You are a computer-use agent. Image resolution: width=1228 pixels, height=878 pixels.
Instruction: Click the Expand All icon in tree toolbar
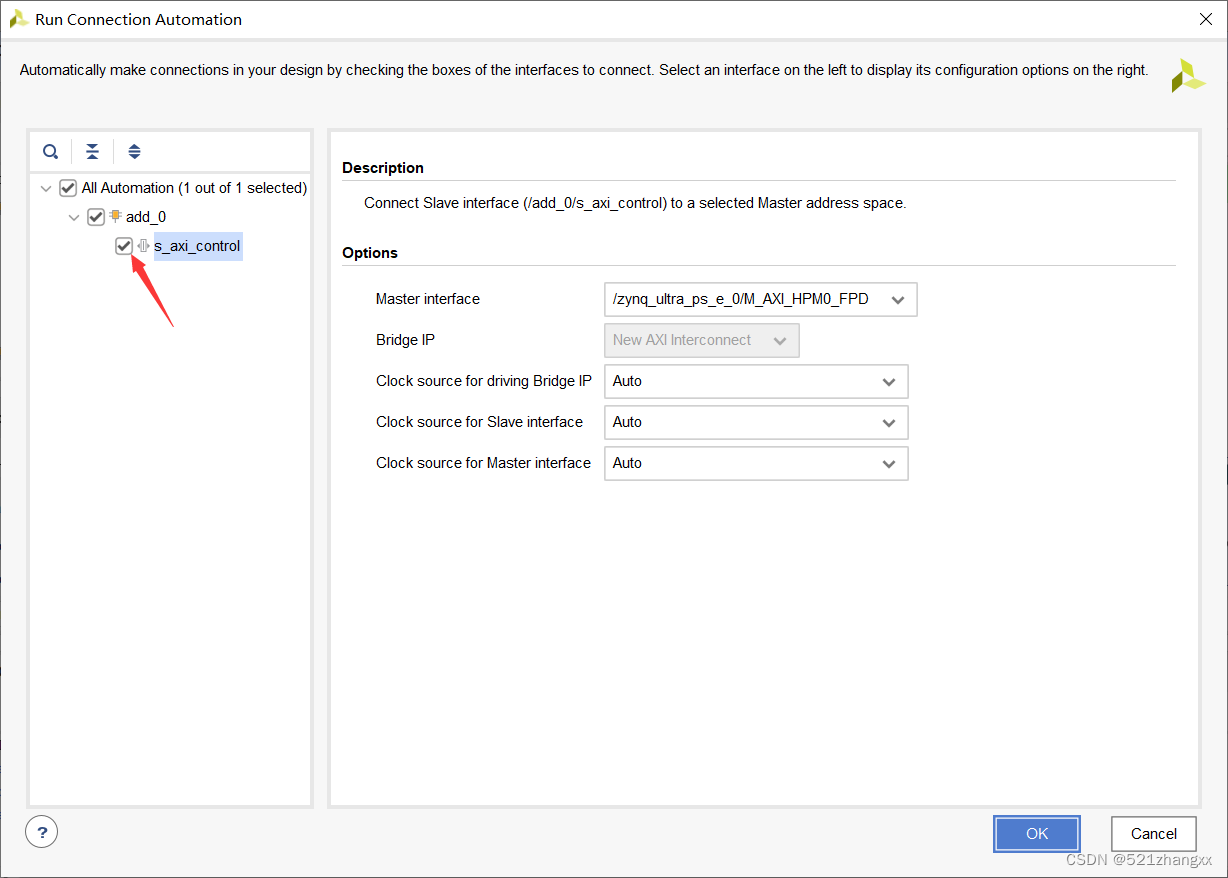point(134,152)
